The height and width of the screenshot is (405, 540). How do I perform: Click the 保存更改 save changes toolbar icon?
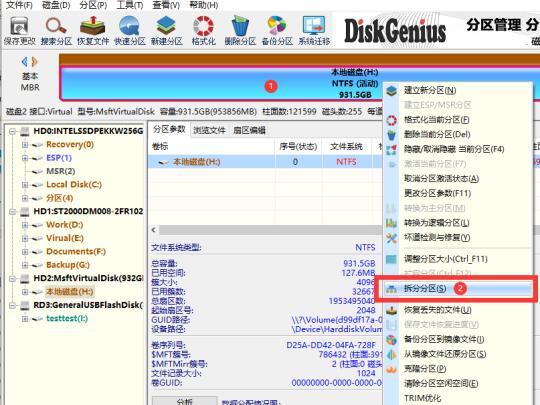point(19,31)
